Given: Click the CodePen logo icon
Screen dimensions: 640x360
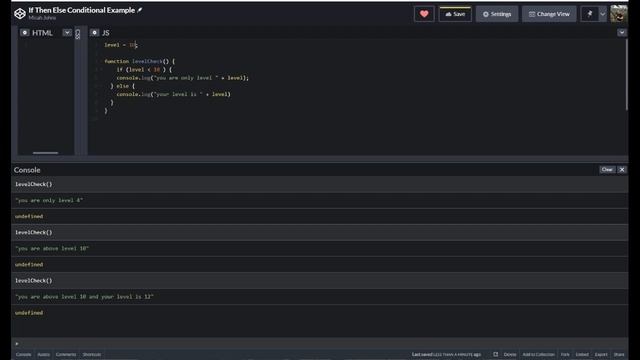Looking at the screenshot, I should coord(20,13).
